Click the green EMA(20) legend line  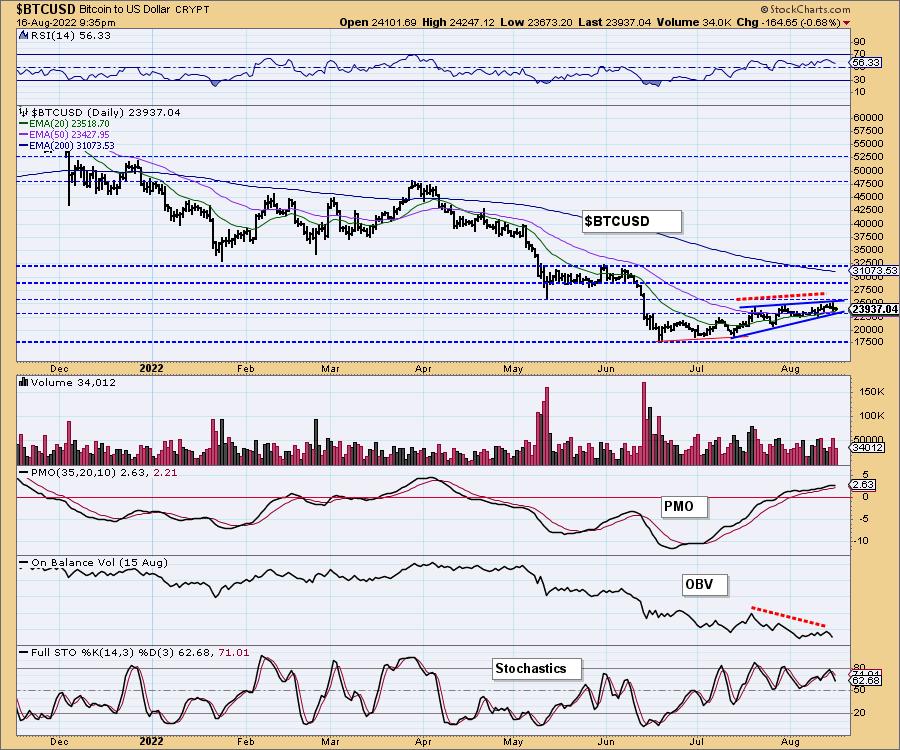point(24,123)
